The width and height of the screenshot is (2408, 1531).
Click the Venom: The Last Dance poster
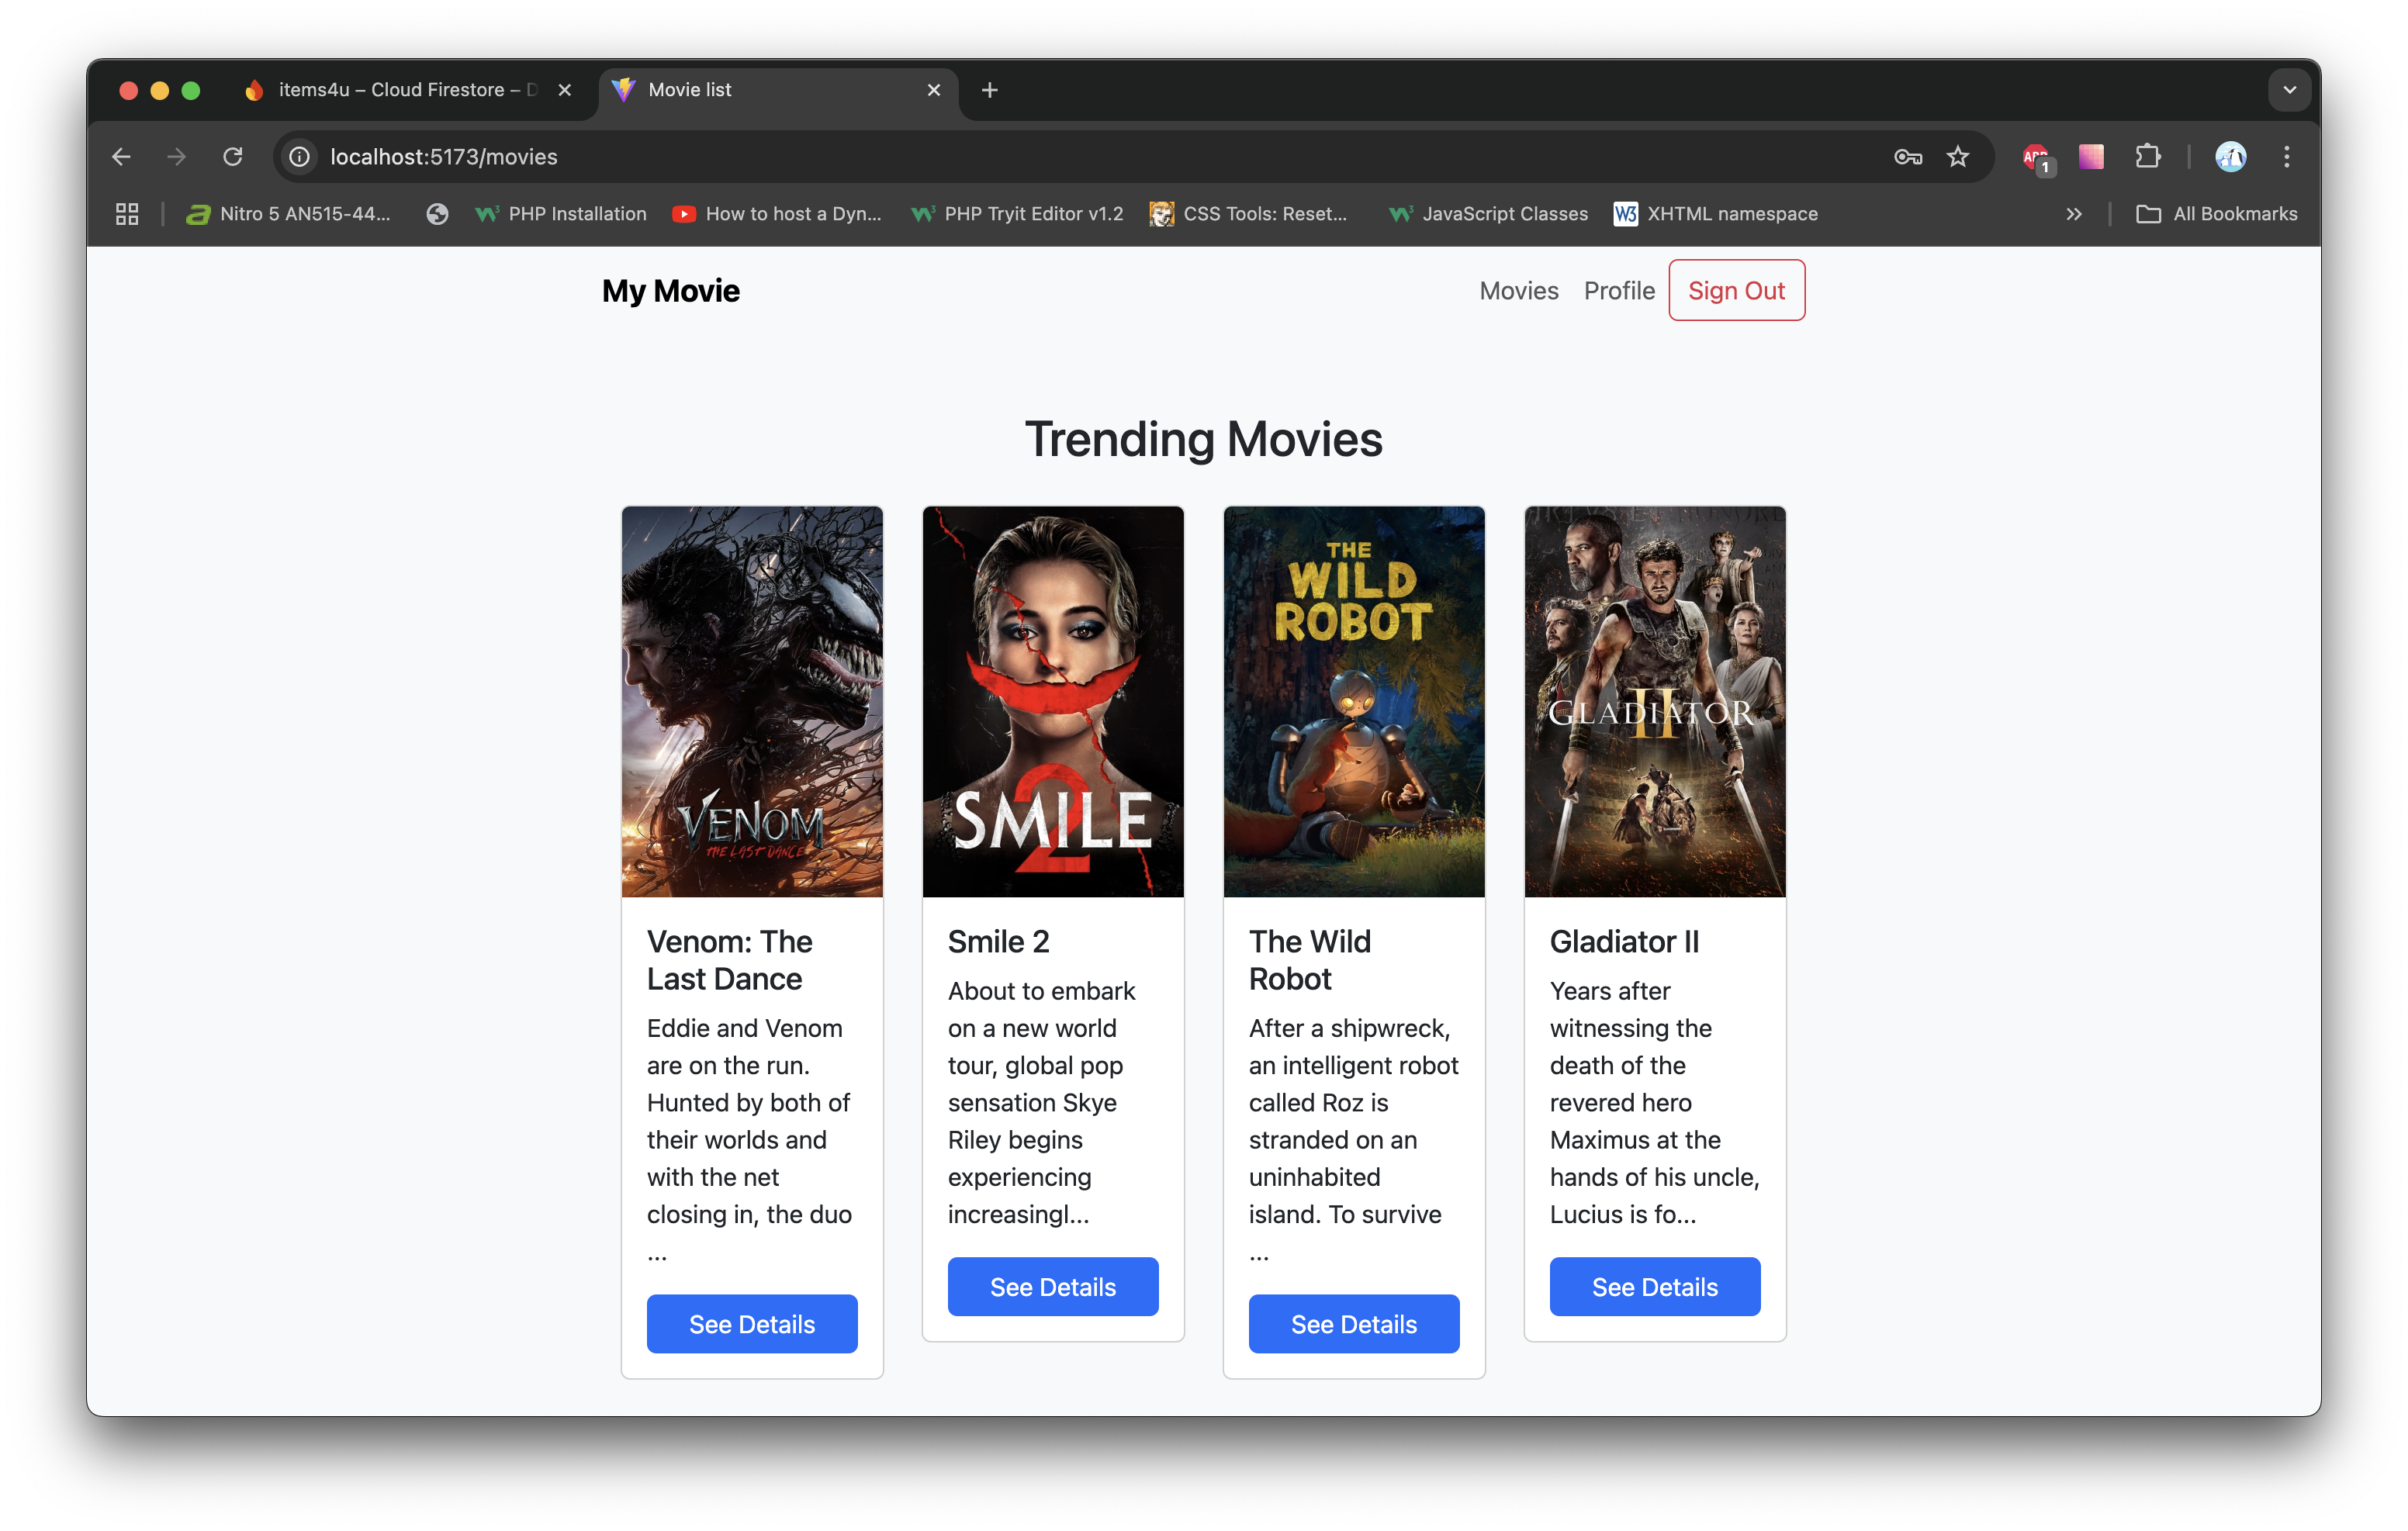pos(751,701)
